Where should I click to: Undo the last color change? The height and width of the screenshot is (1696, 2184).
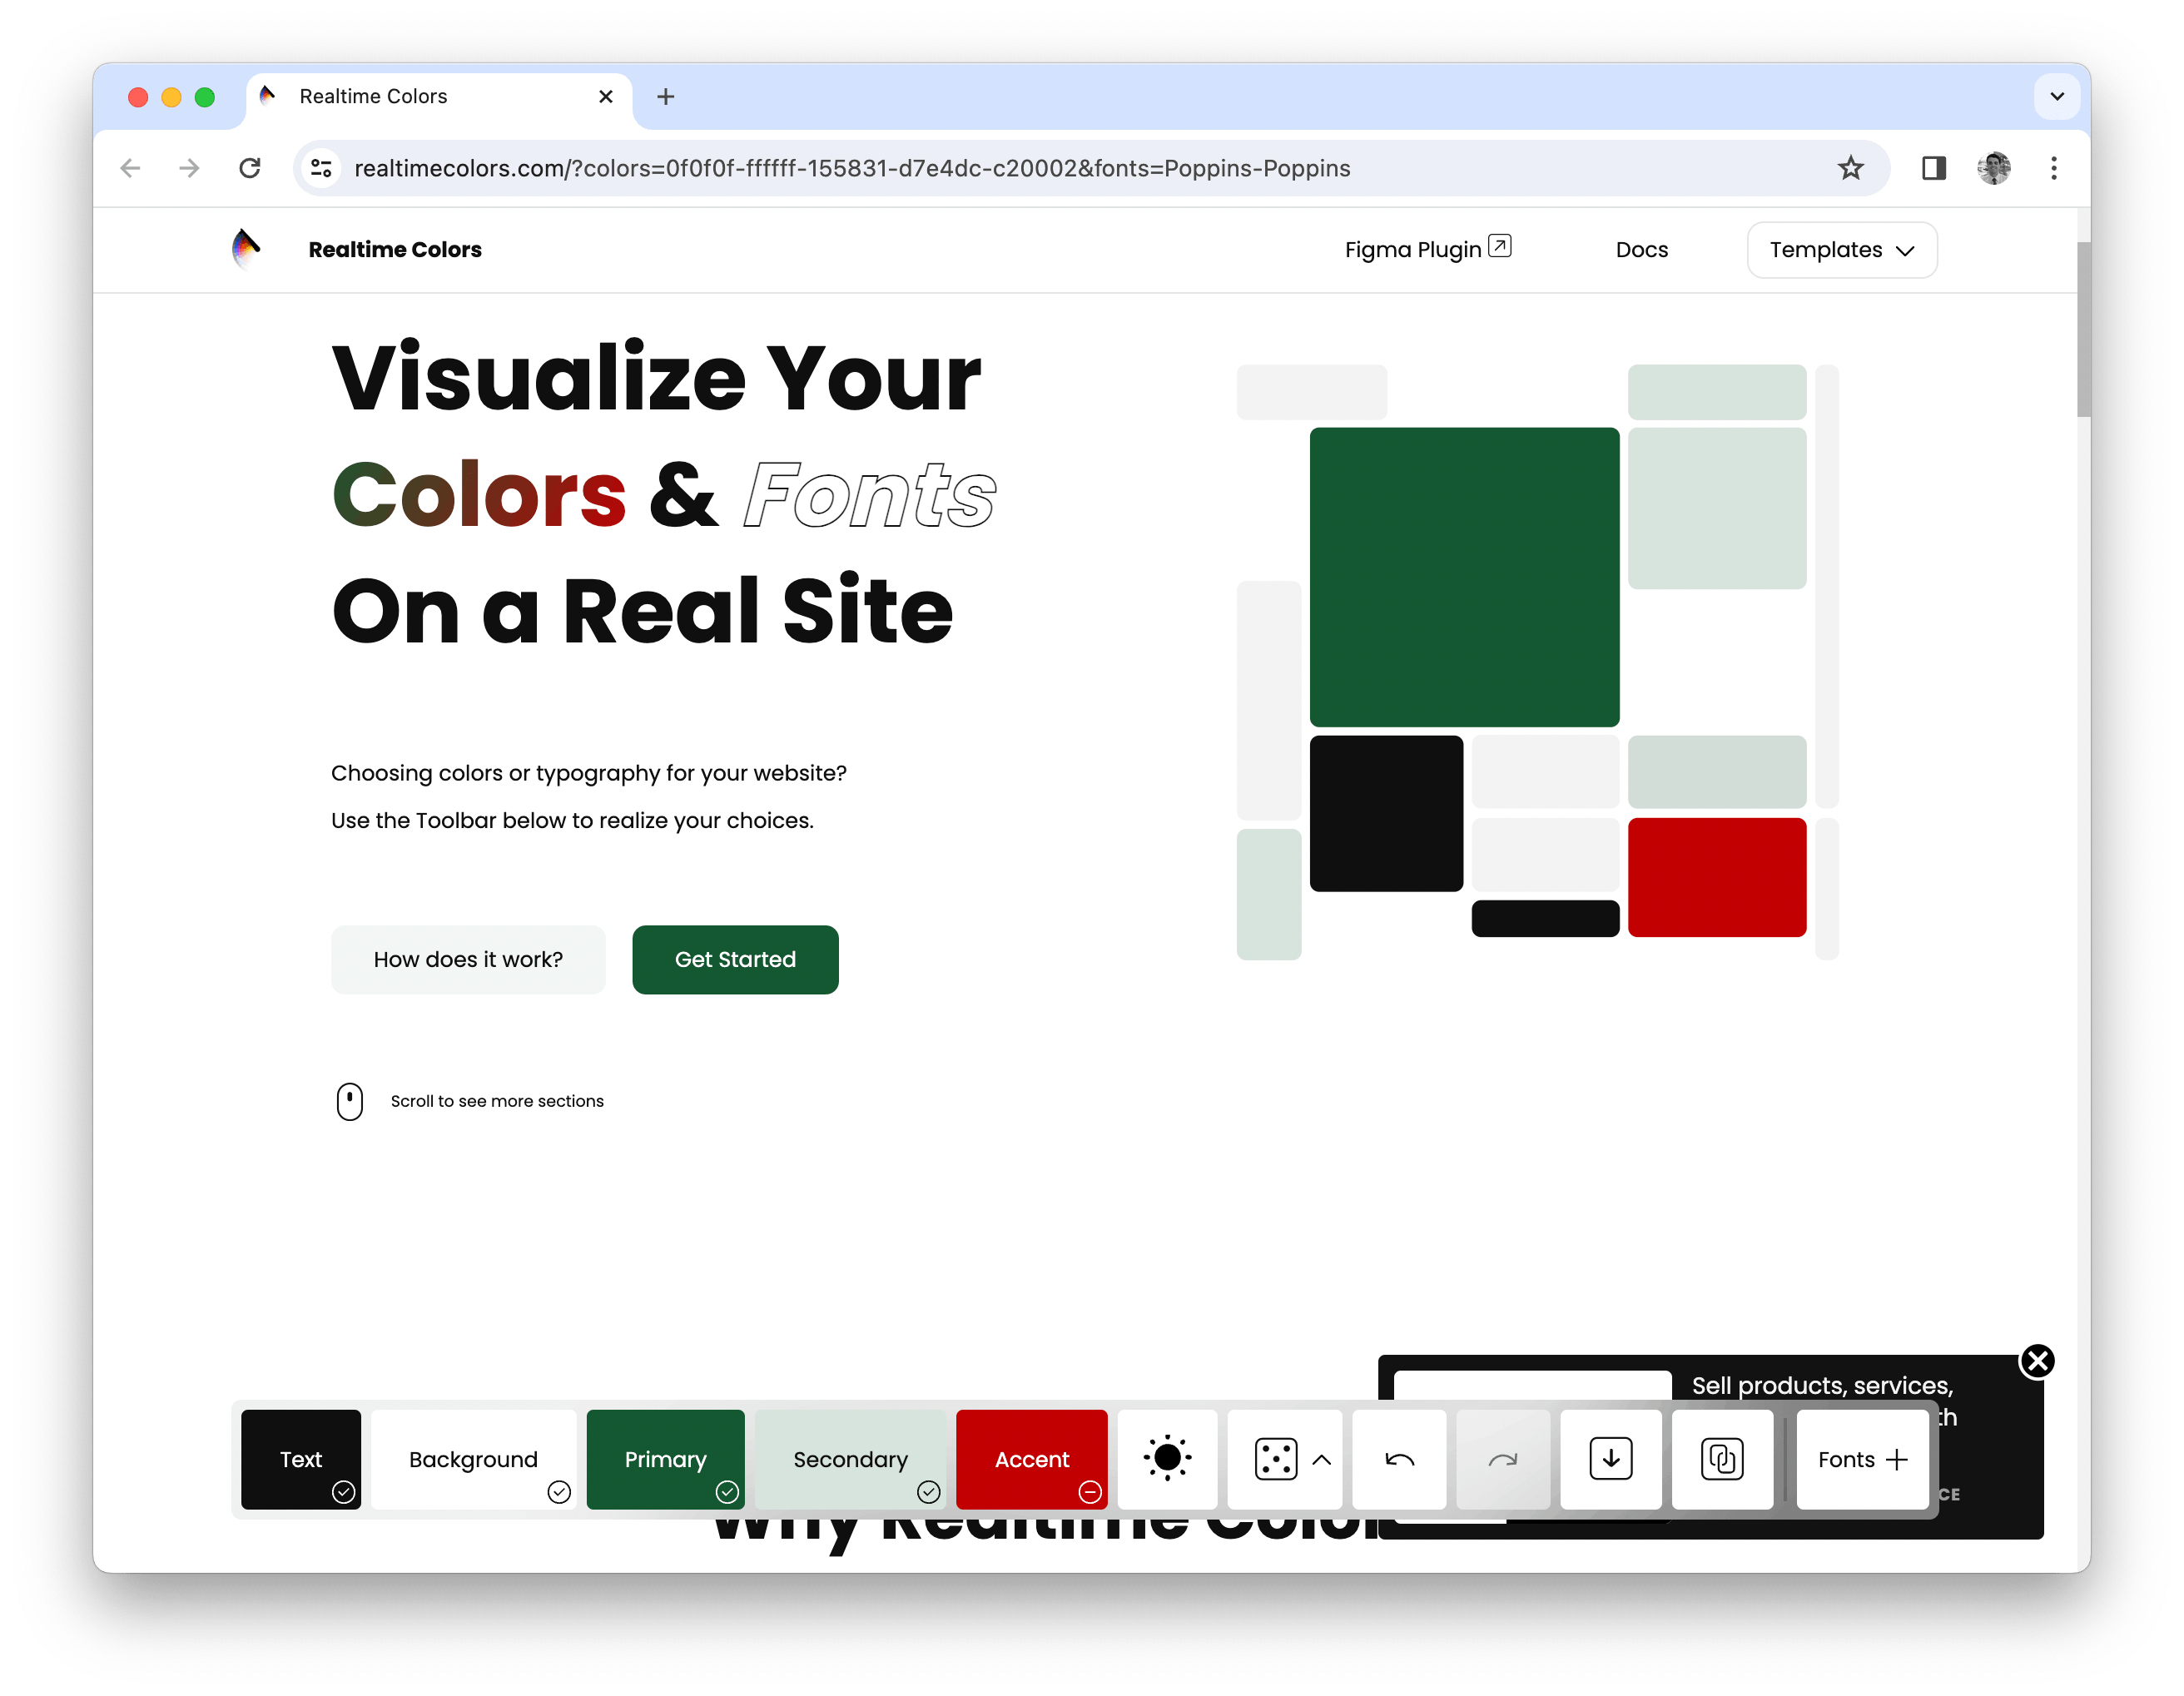pyautogui.click(x=1399, y=1459)
